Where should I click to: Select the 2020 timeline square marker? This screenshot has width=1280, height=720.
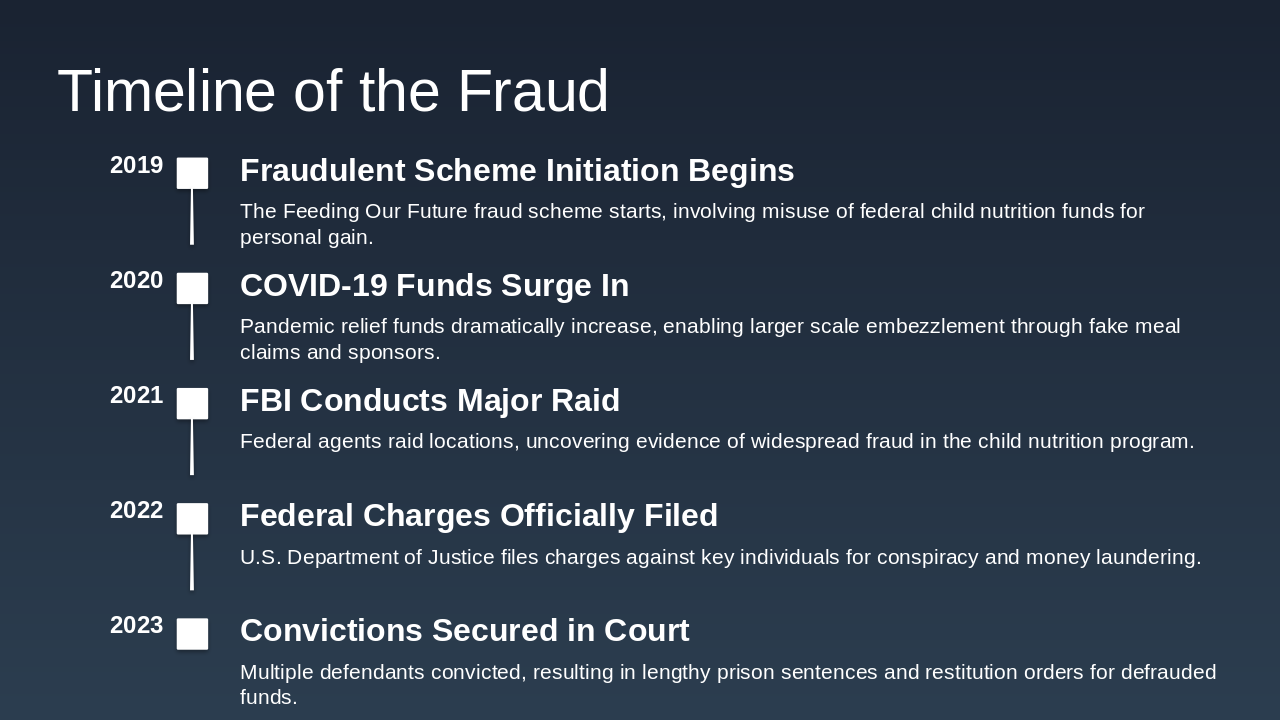[x=193, y=288]
